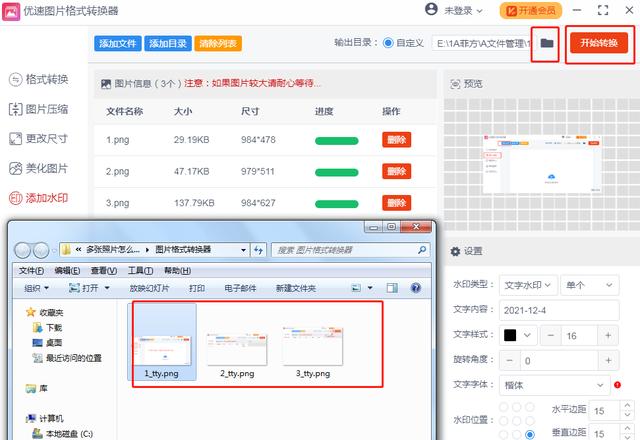Screen dimensions: 640x440
Task: Open 桌面 in Explorer favorites
Action: pyautogui.click(x=48, y=342)
